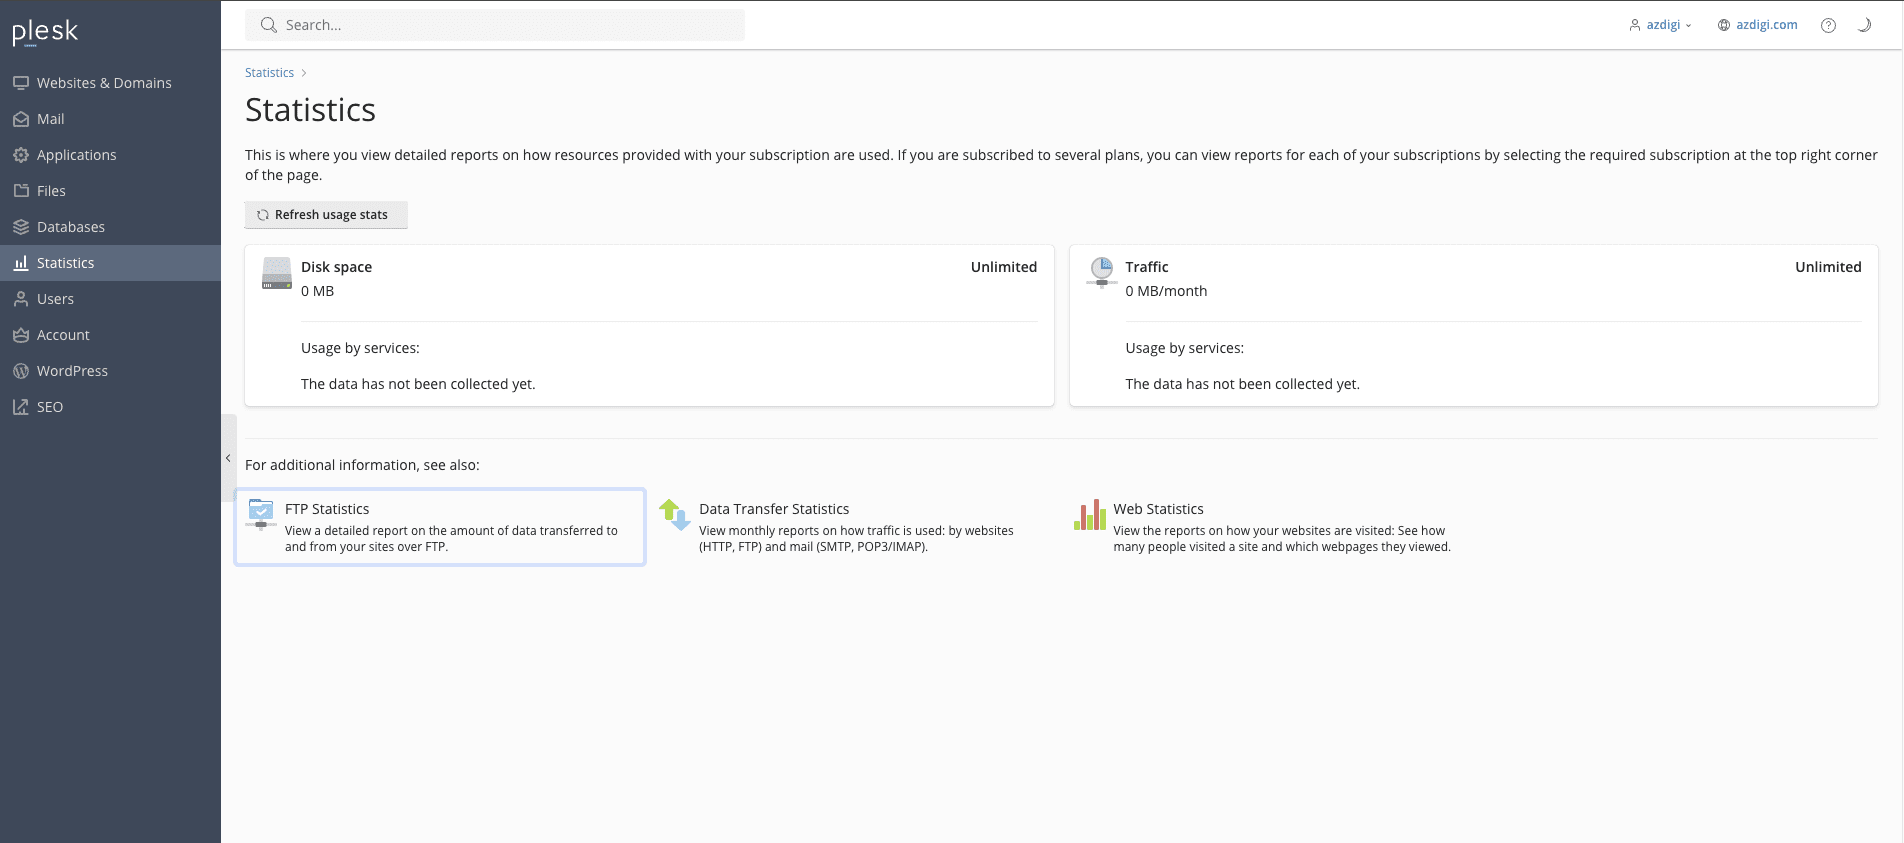The width and height of the screenshot is (1904, 843).
Task: Collapse the left sidebar with arrow handle
Action: pyautogui.click(x=228, y=458)
